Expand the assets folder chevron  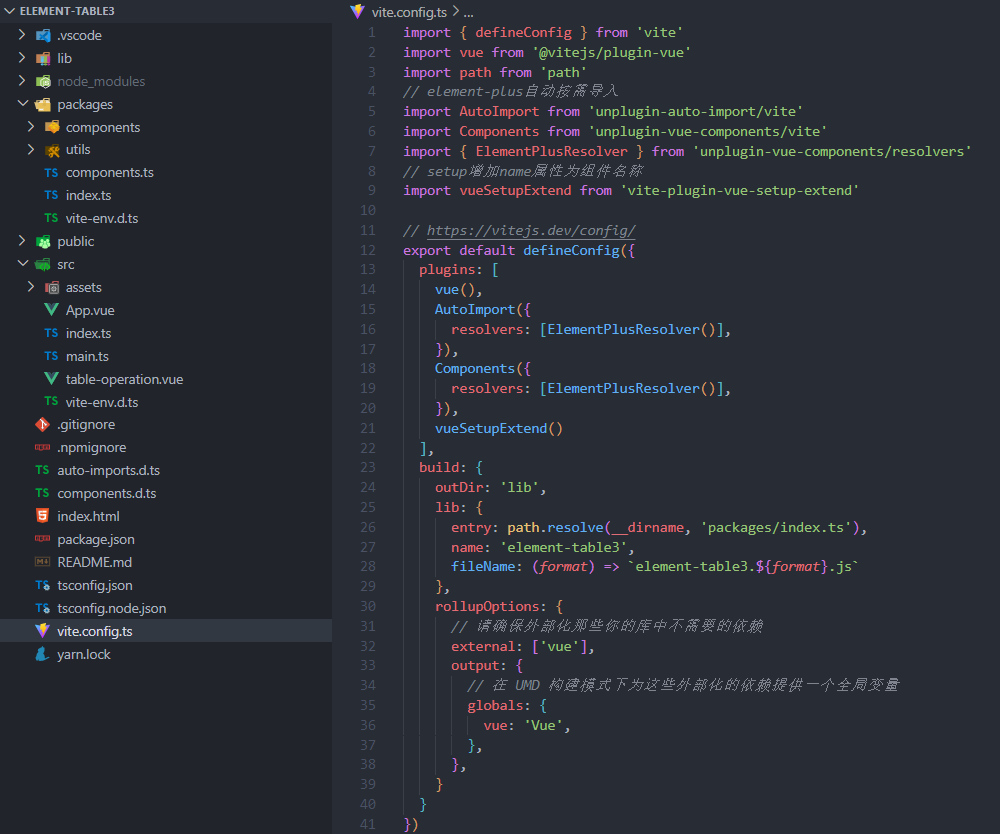(31, 287)
